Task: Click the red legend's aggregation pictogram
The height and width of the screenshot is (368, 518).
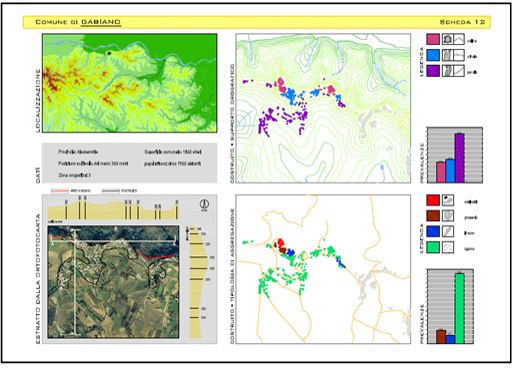Action: 448,200
